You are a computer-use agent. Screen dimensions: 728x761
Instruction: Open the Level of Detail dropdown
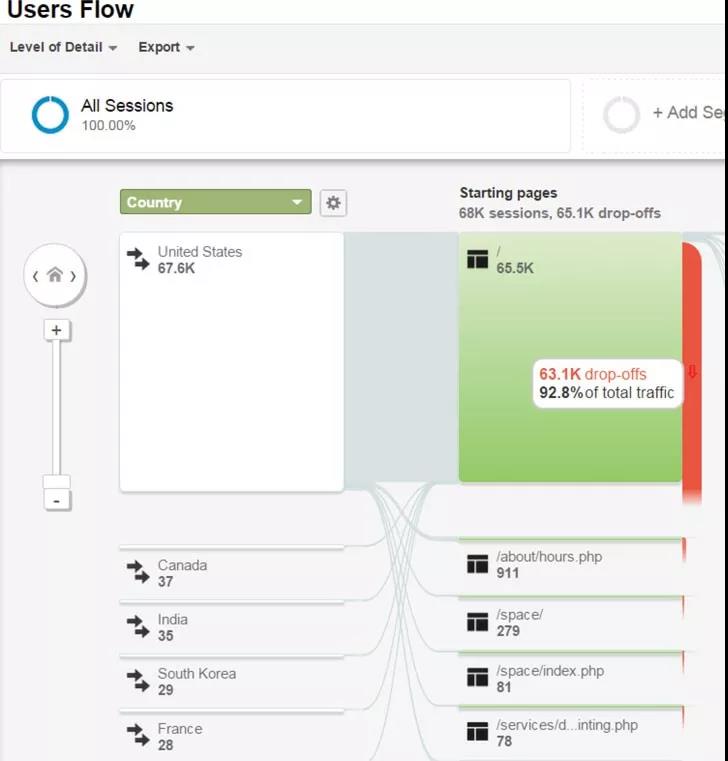(64, 47)
